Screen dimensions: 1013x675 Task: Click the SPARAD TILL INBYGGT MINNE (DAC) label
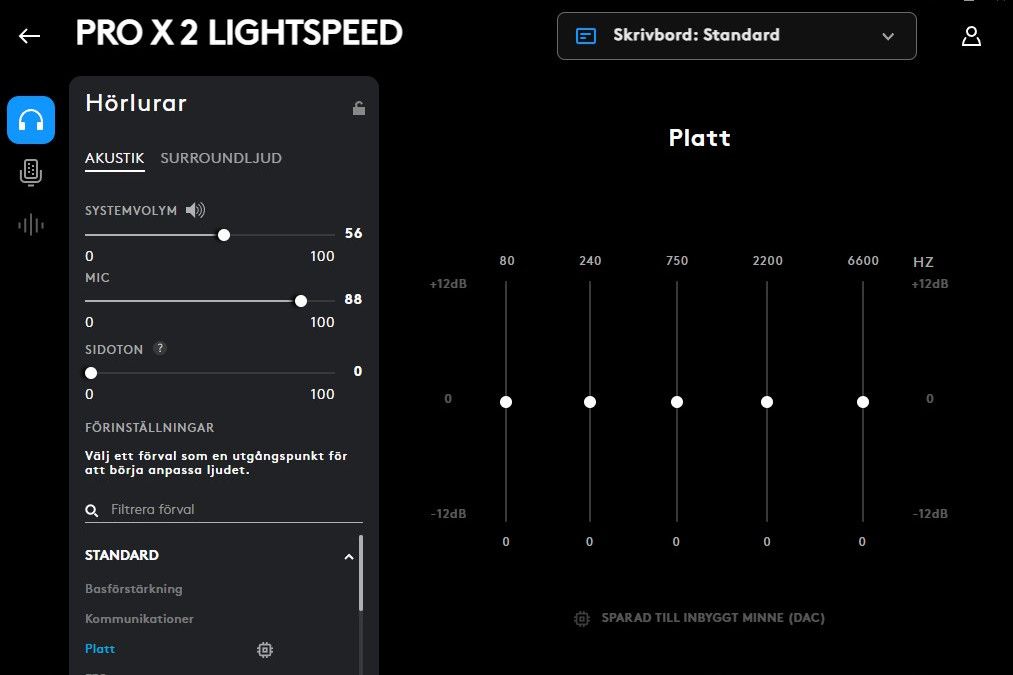pyautogui.click(x=713, y=618)
